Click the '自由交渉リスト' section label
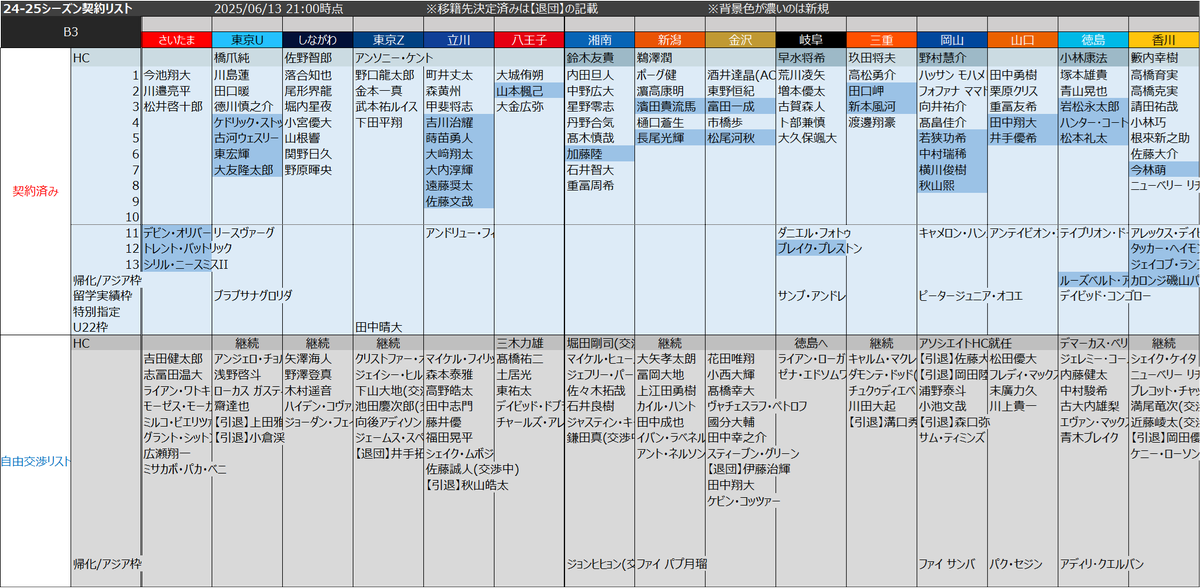 (x=36, y=459)
